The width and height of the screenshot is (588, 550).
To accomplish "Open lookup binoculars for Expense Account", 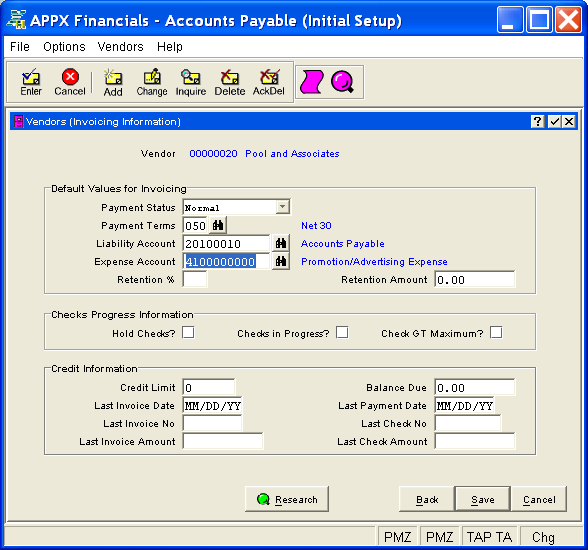I will tap(280, 261).
